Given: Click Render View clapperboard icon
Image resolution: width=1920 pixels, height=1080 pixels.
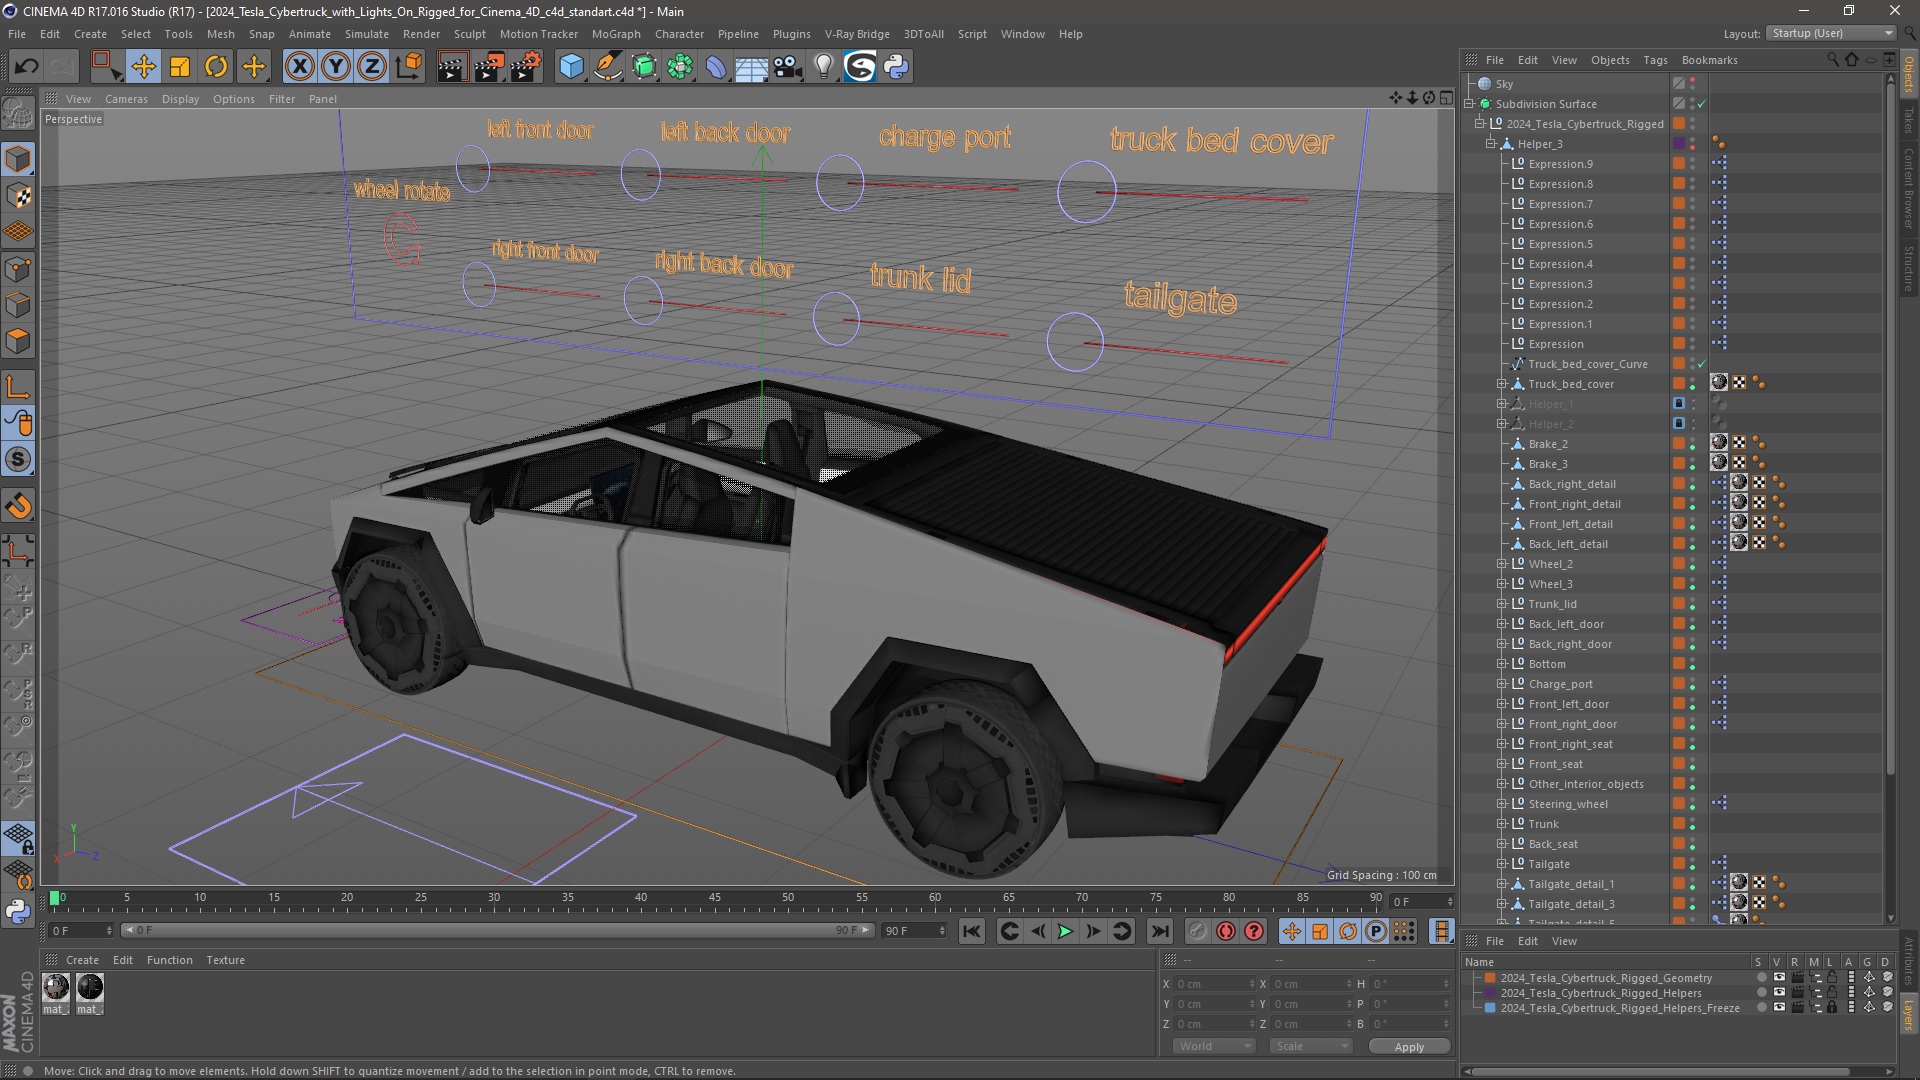Looking at the screenshot, I should pos(452,67).
